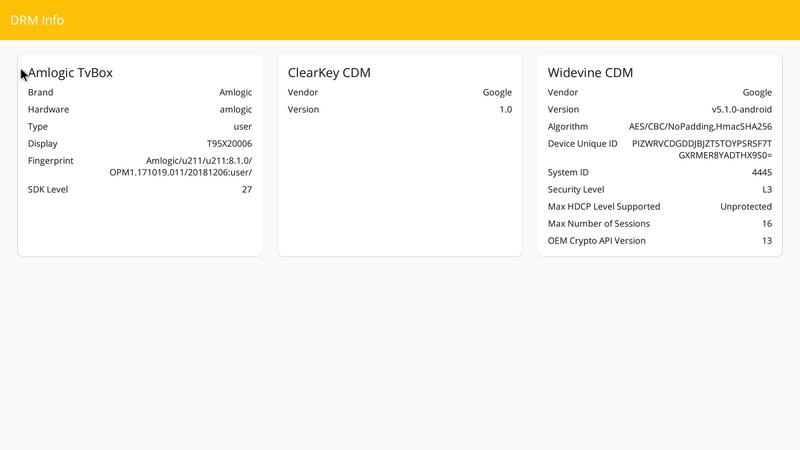Click the Hardware label

click(x=48, y=109)
